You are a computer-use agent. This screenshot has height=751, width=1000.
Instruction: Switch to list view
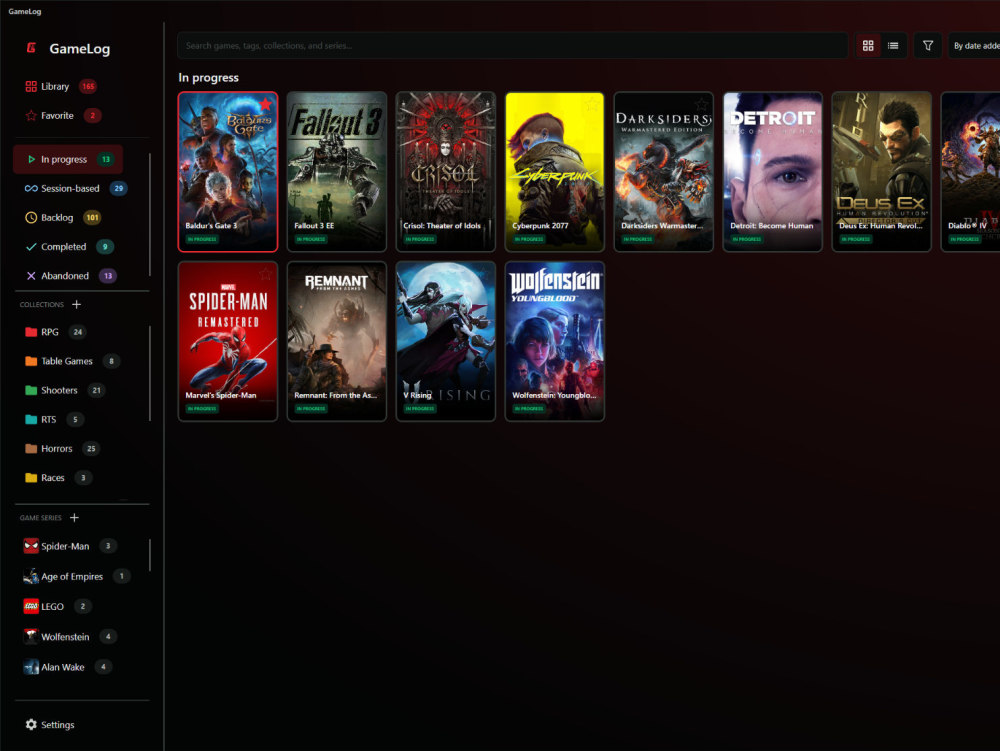pos(893,45)
